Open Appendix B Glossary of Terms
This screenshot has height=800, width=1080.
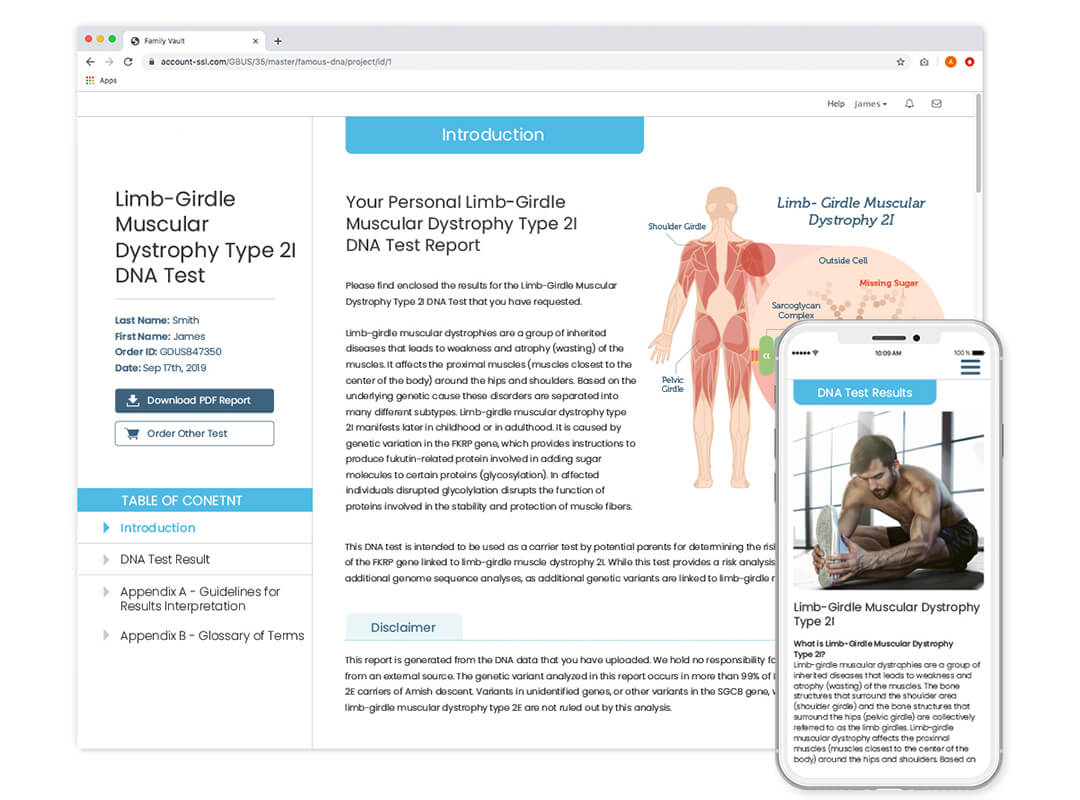click(212, 635)
